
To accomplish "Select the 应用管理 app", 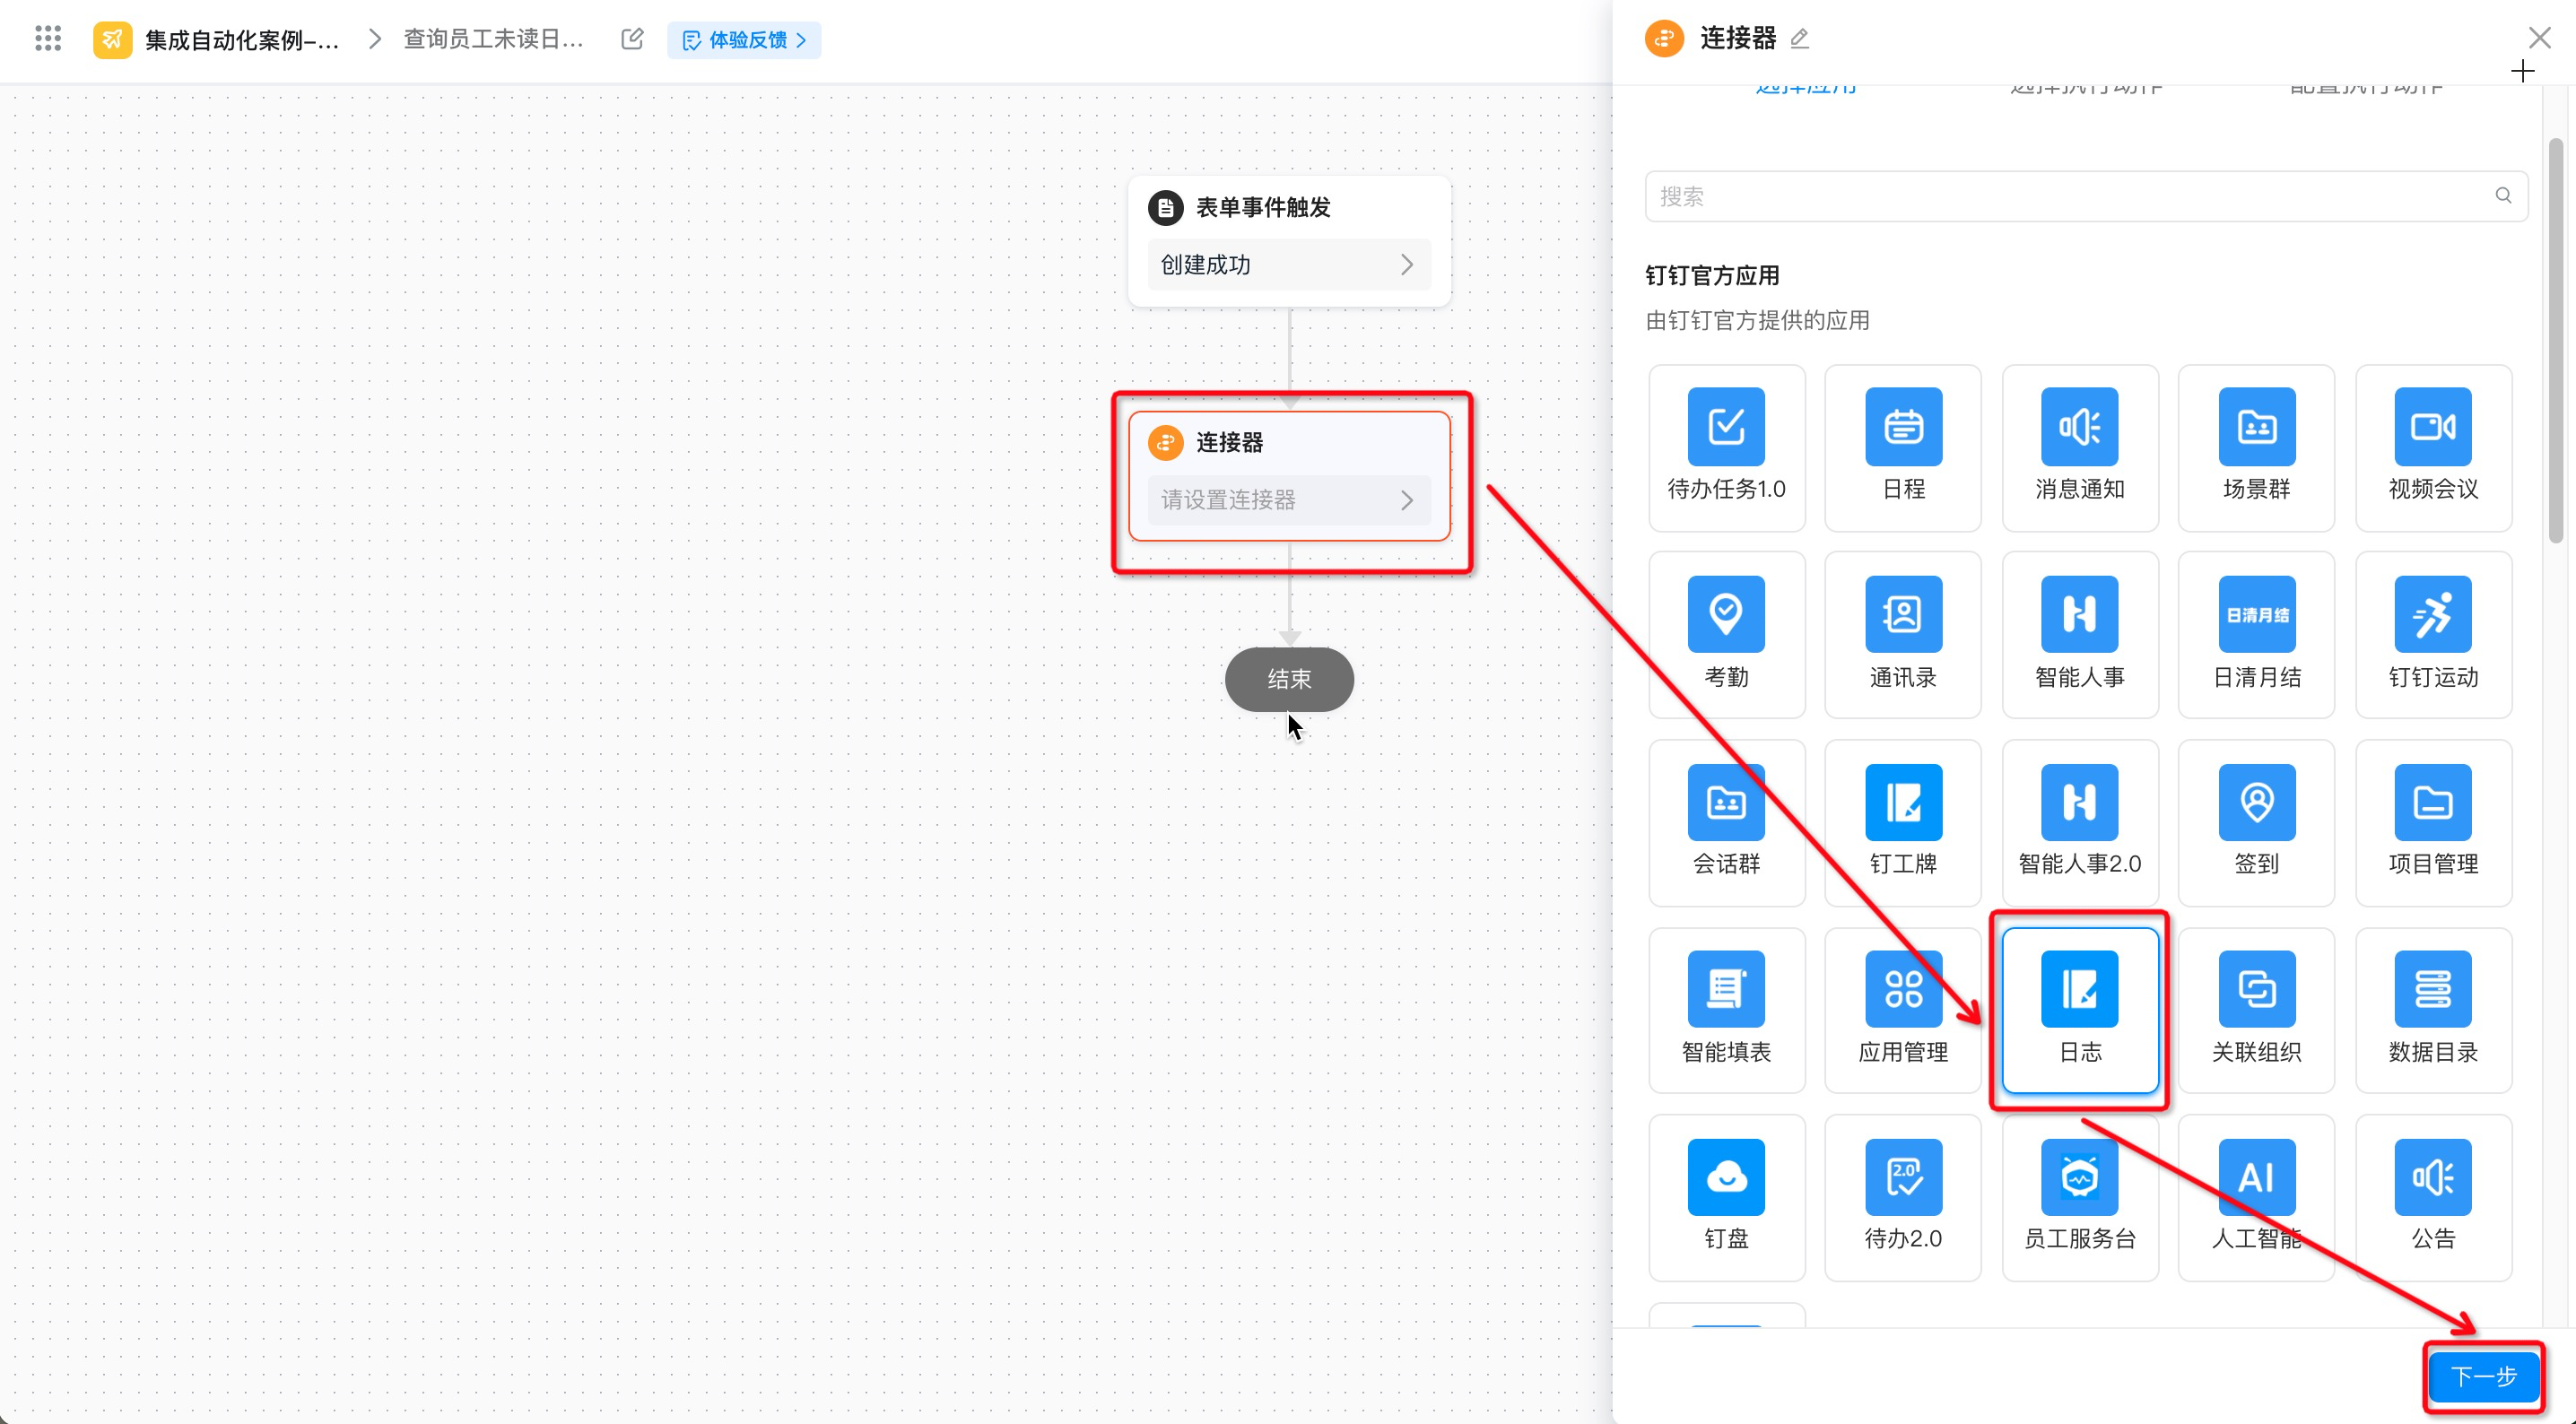I will tap(1902, 1010).
